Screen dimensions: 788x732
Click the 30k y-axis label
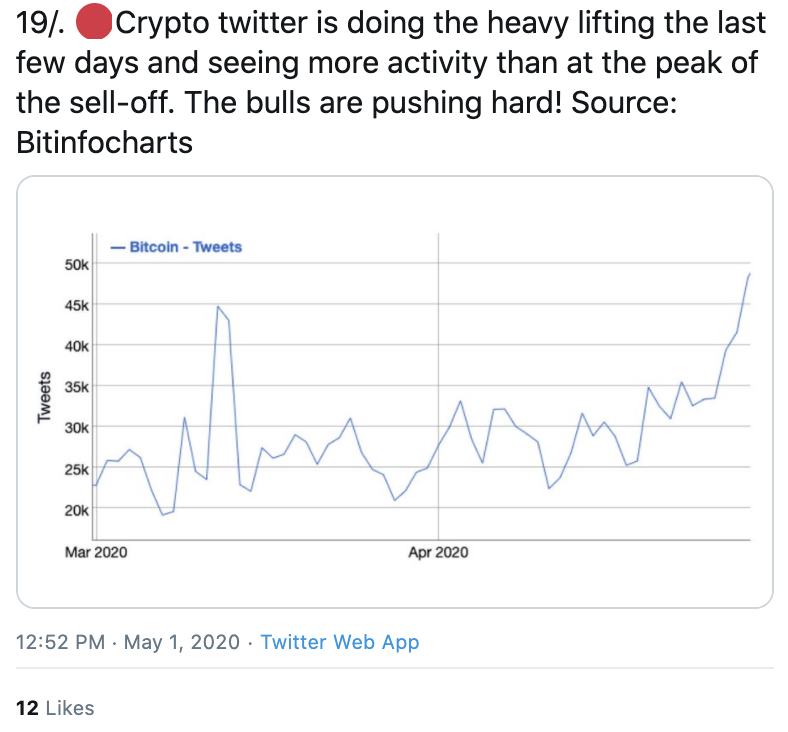pyautogui.click(x=78, y=428)
